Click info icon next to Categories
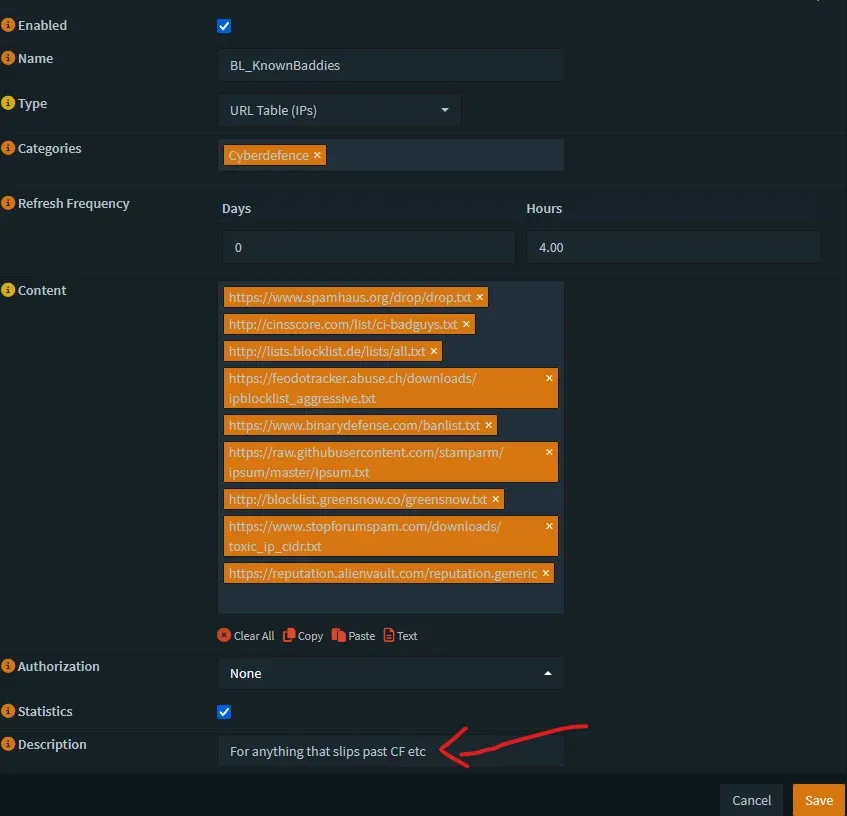847x816 pixels. coord(8,147)
